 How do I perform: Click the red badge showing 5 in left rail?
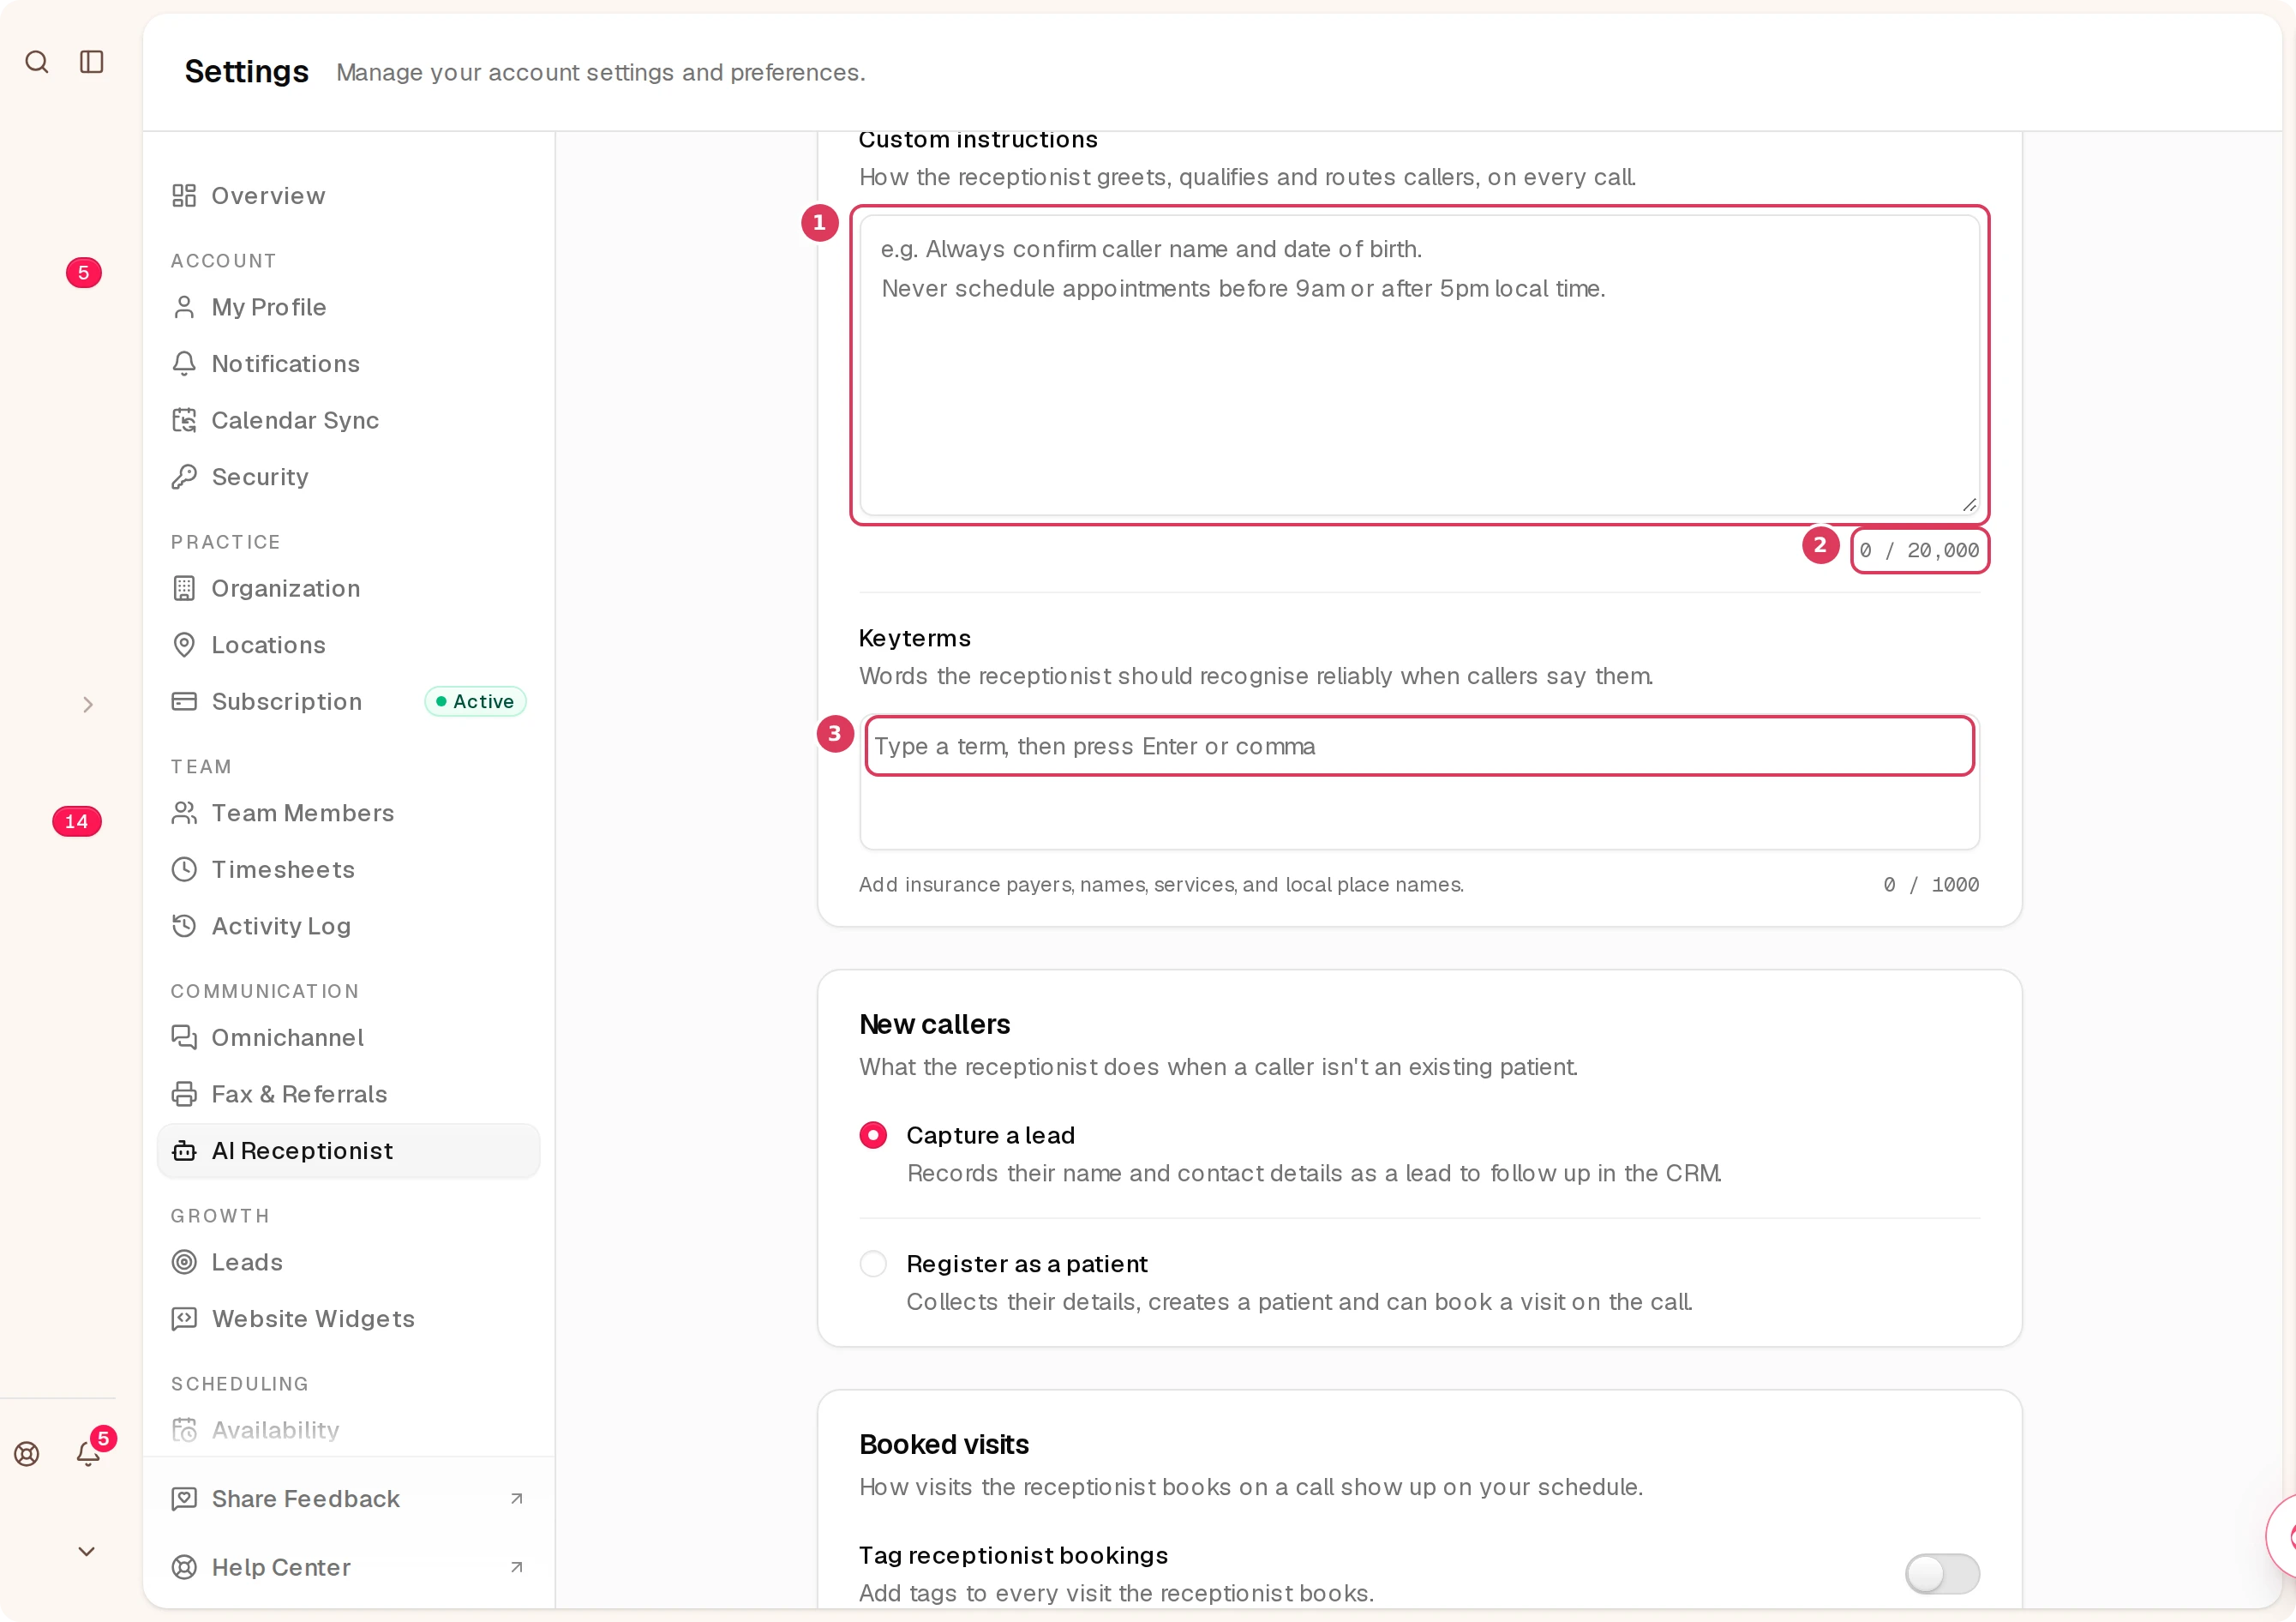(x=84, y=273)
